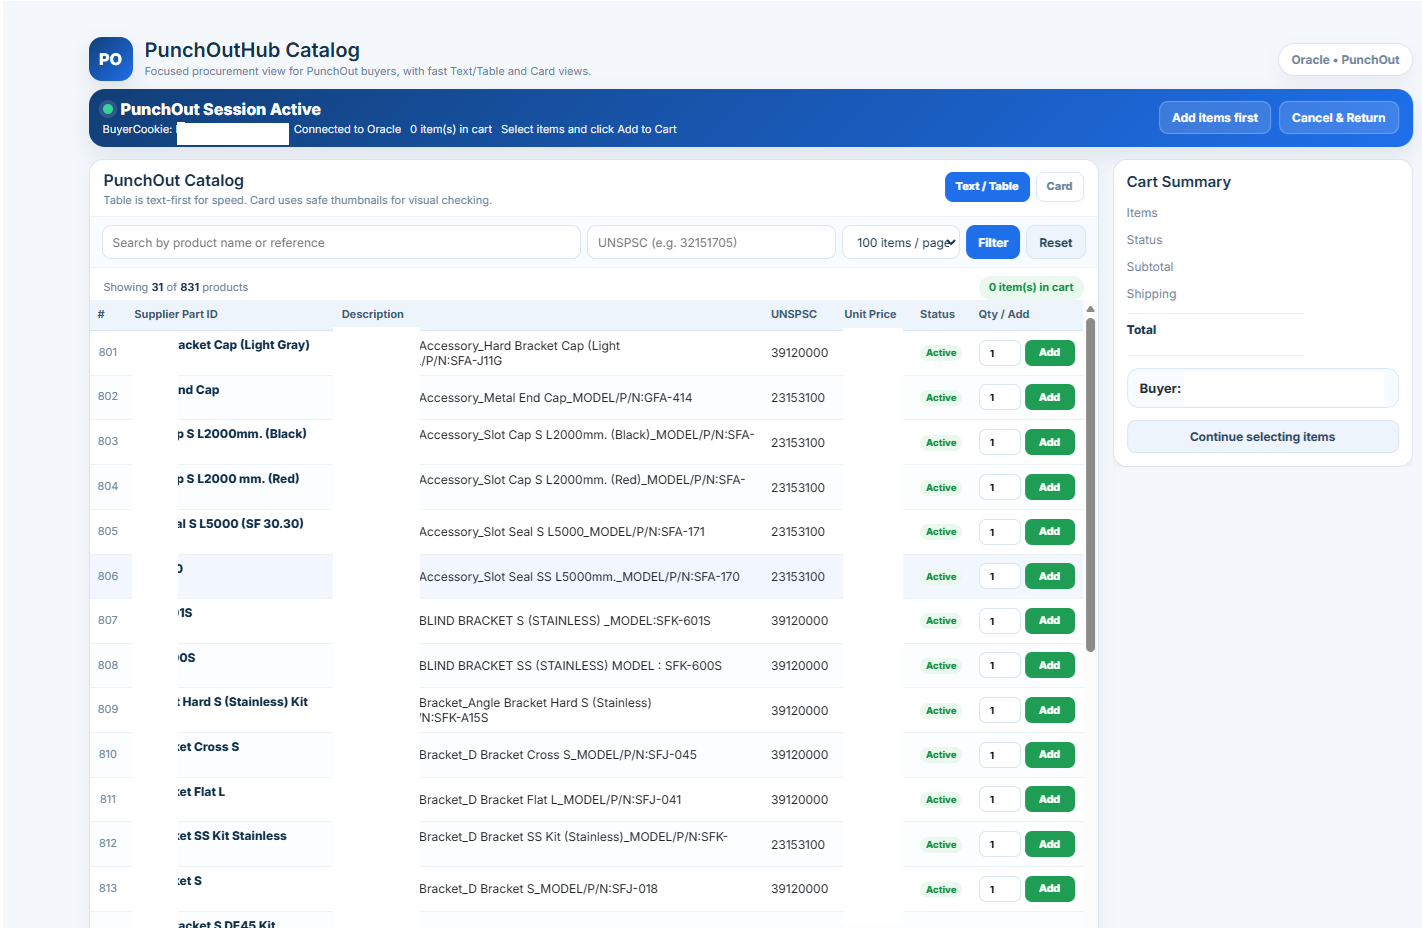Image resolution: width=1422 pixels, height=940 pixels.
Task: Click the green session active indicator dot
Action: (x=108, y=109)
